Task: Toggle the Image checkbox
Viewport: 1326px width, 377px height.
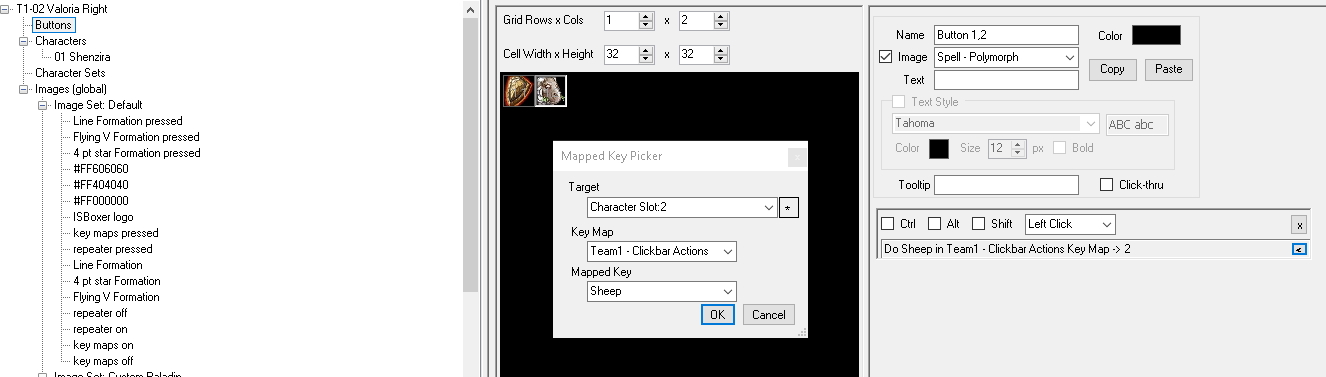Action: (x=885, y=57)
